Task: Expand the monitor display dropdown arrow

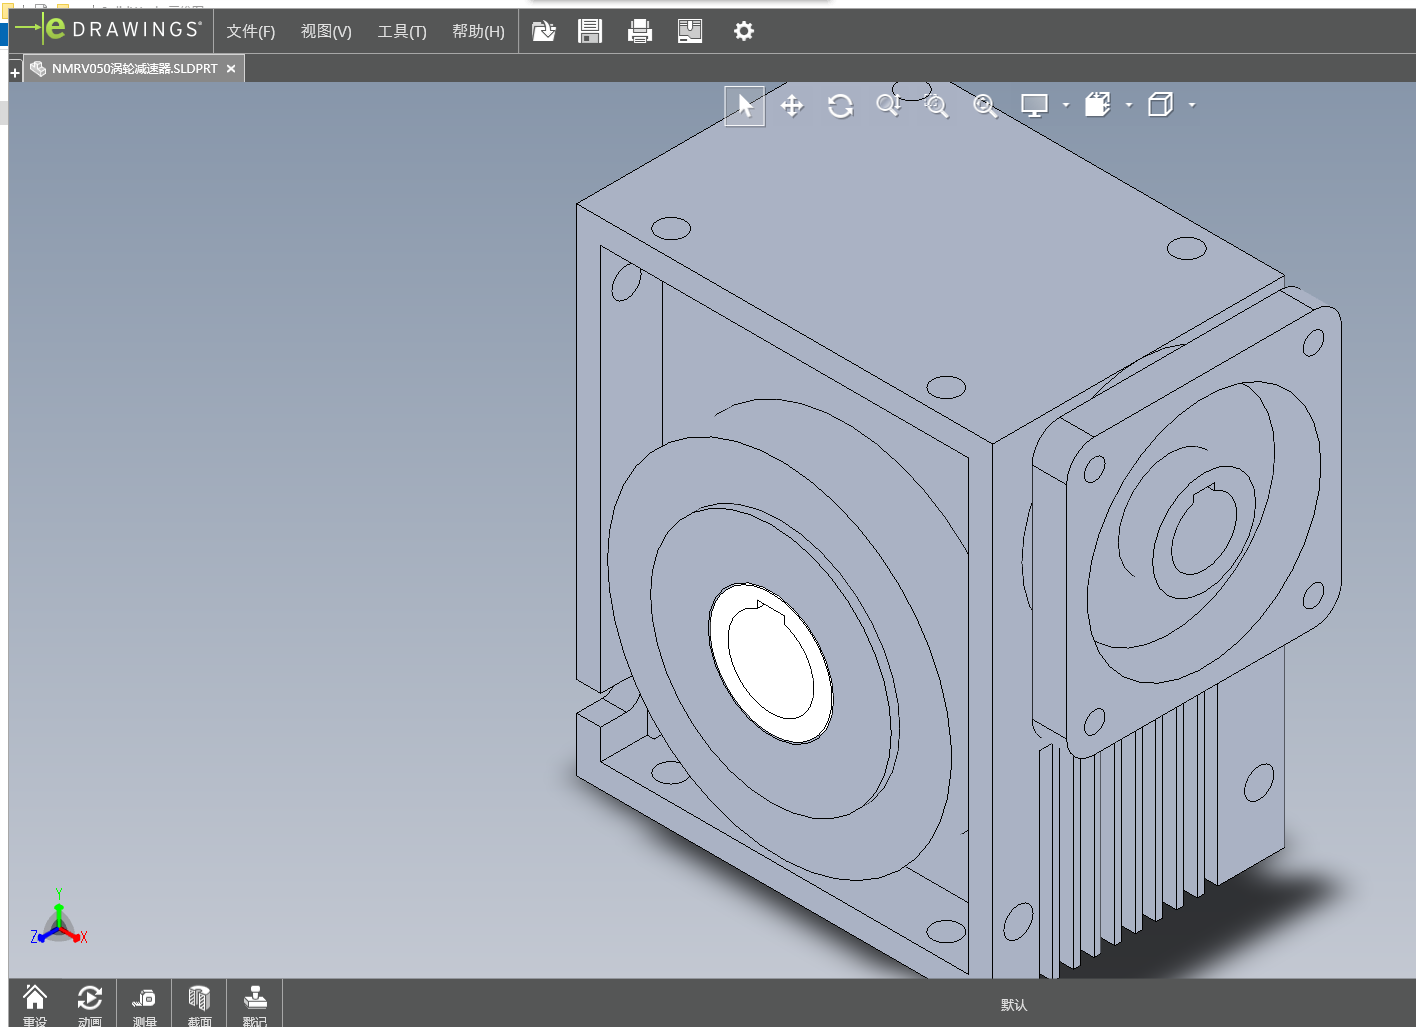Action: pos(1066,105)
